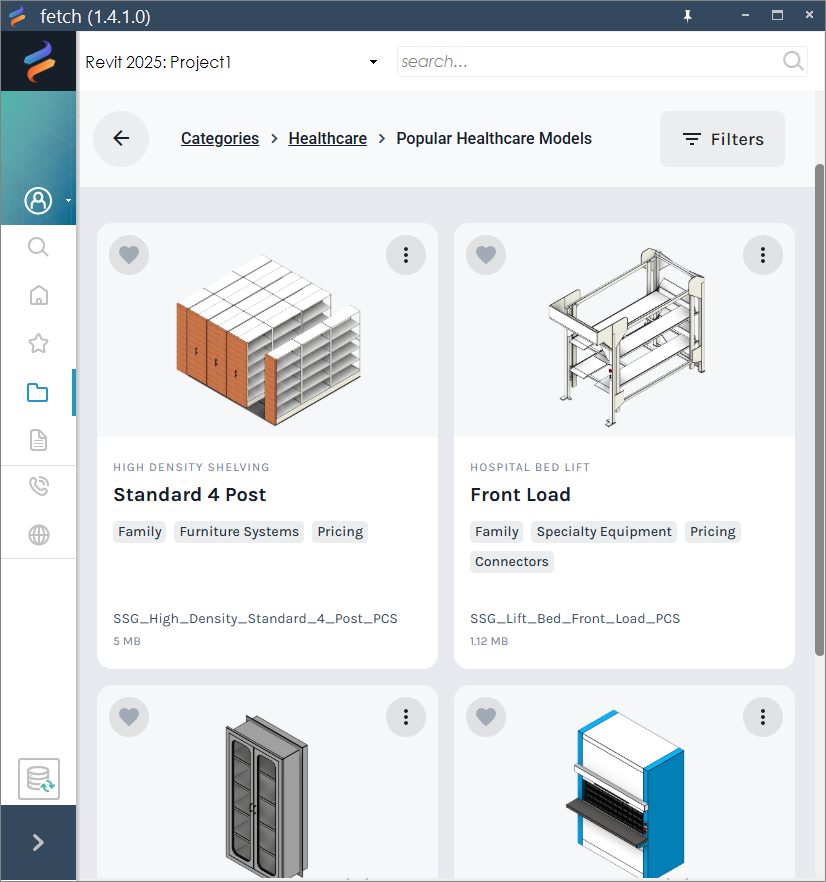This screenshot has width=826, height=882.
Task: Toggle heart on Front Load bed lift
Action: coord(486,255)
